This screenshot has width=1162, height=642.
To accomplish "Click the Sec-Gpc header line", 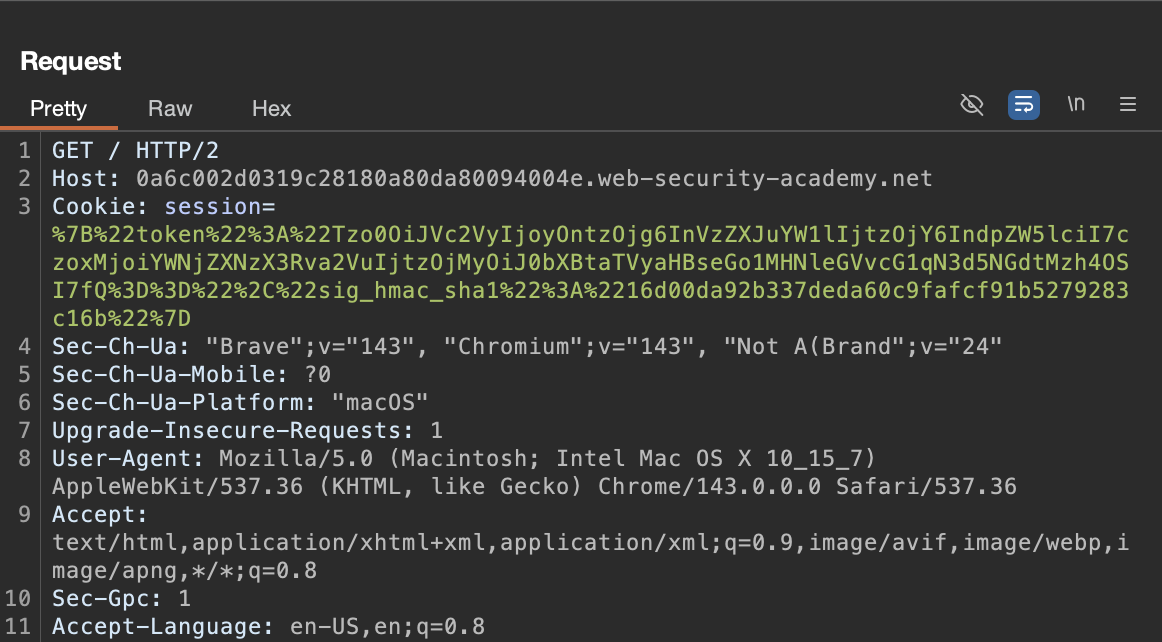I will 121,599.
